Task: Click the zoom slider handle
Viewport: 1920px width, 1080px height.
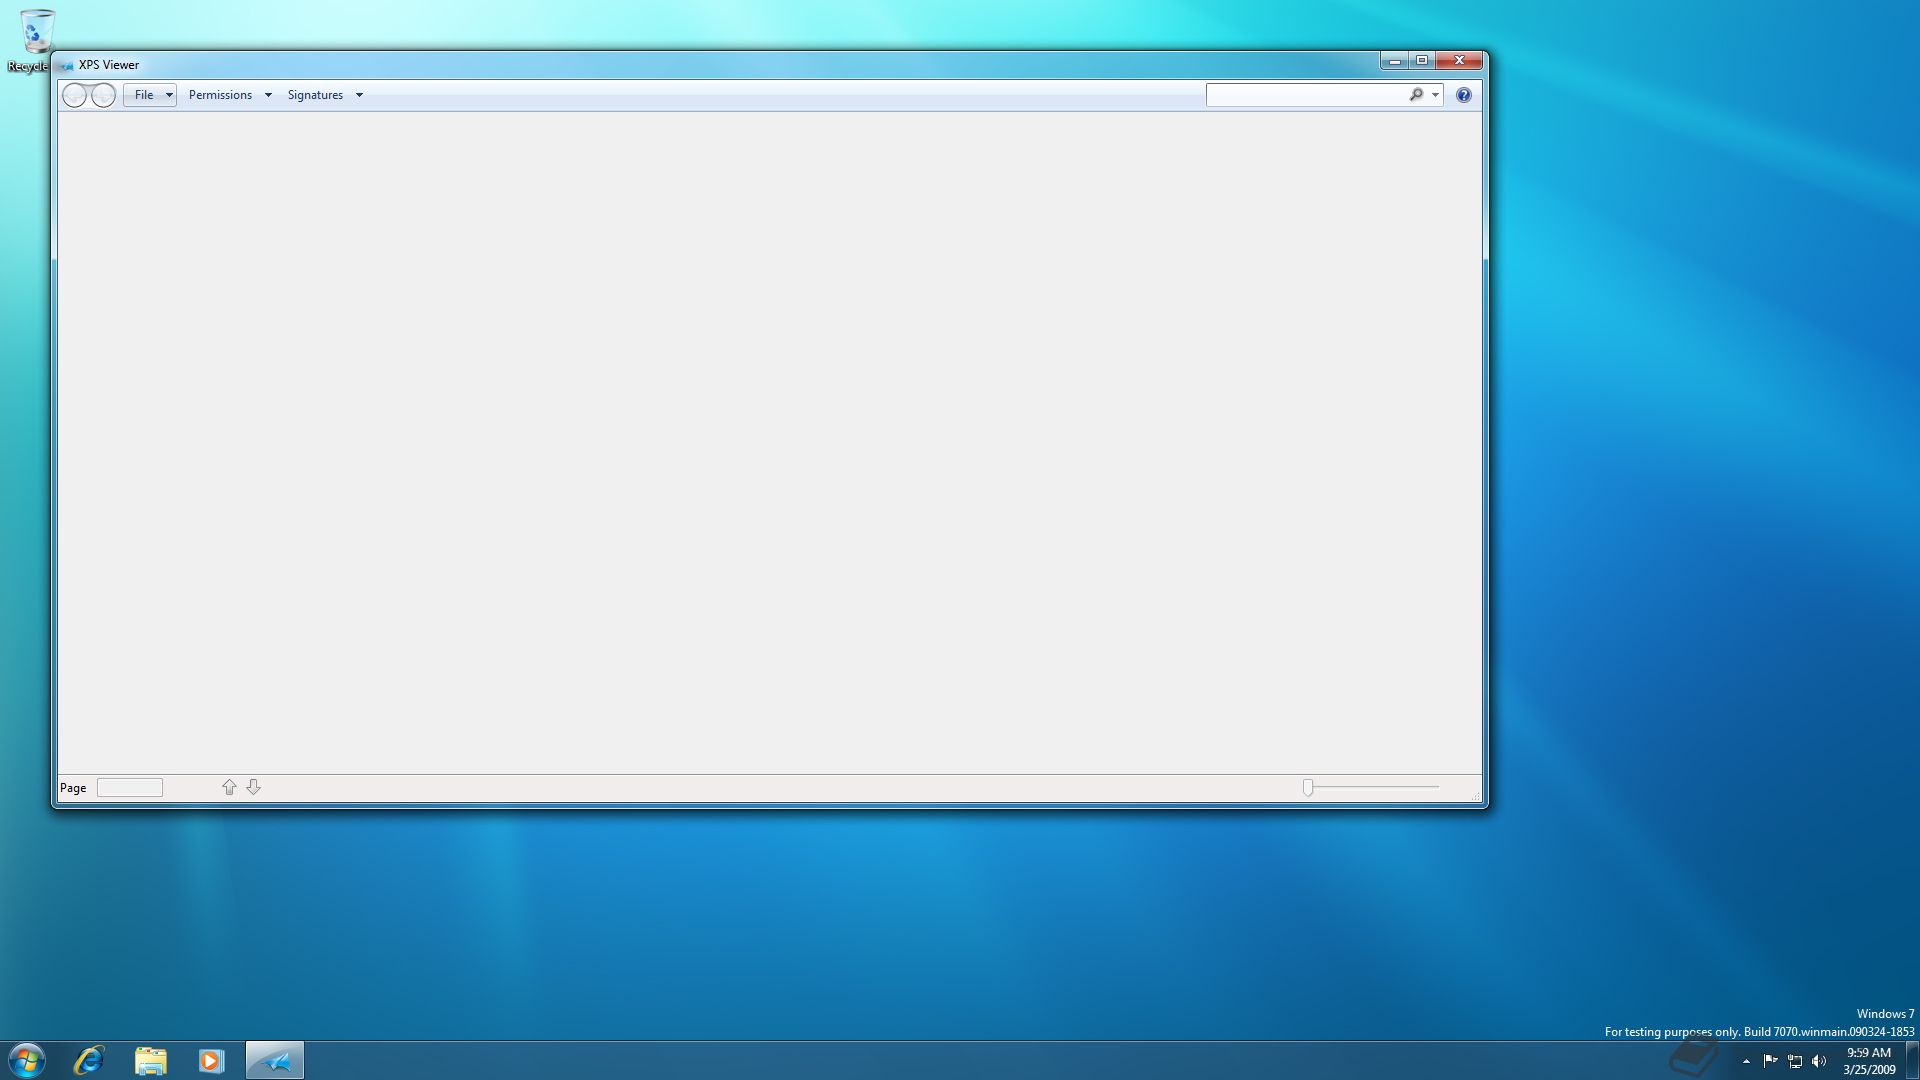Action: point(1308,788)
